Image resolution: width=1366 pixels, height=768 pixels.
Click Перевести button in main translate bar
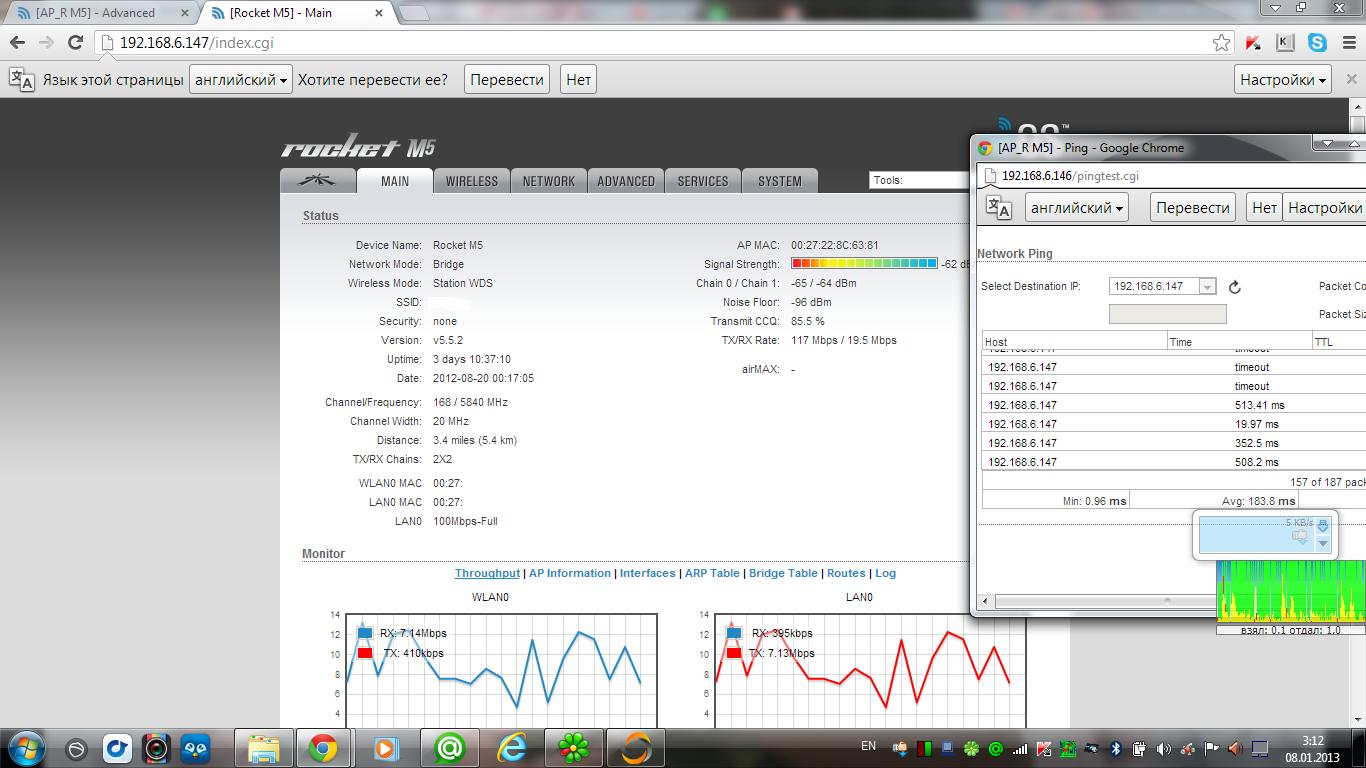[x=507, y=80]
